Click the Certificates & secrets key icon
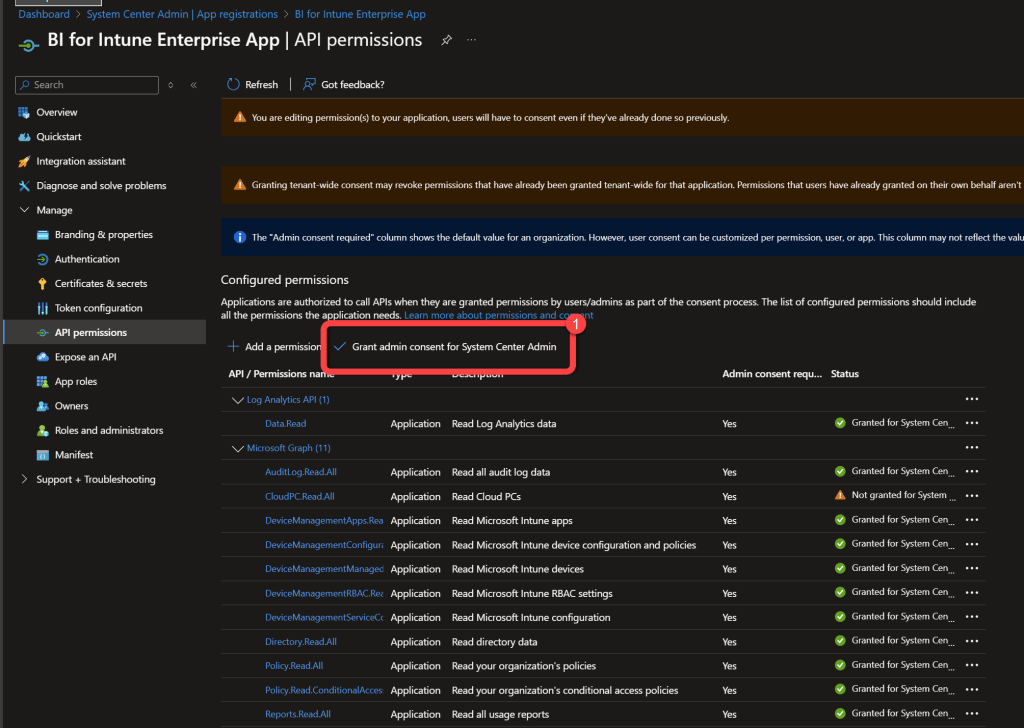Screen dimensions: 1024x728 pyautogui.click(x=42, y=283)
